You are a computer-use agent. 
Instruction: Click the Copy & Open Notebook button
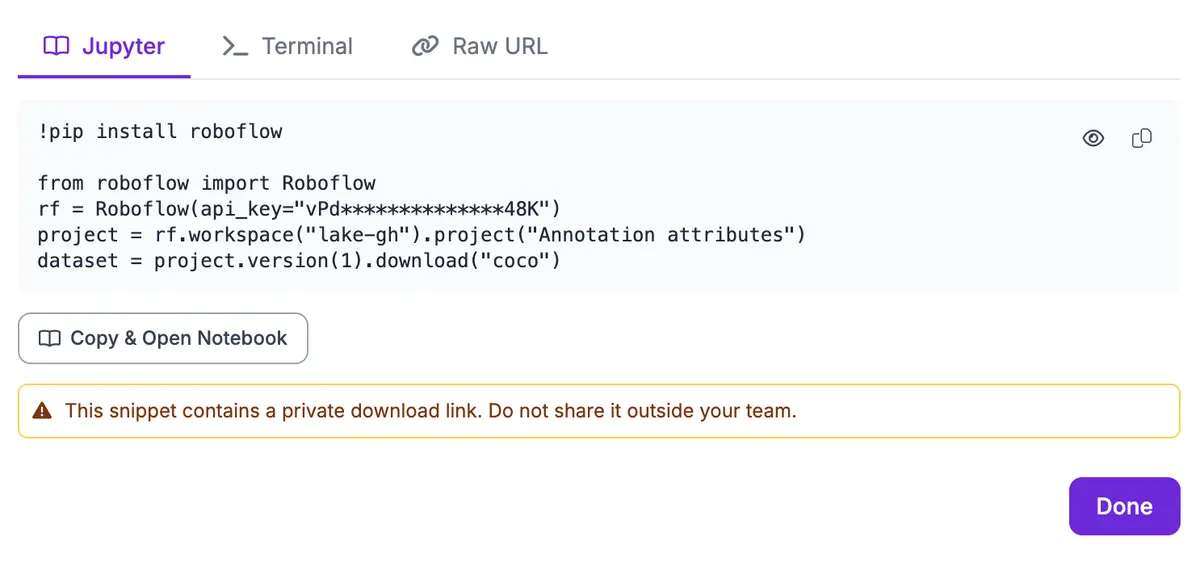click(x=163, y=338)
